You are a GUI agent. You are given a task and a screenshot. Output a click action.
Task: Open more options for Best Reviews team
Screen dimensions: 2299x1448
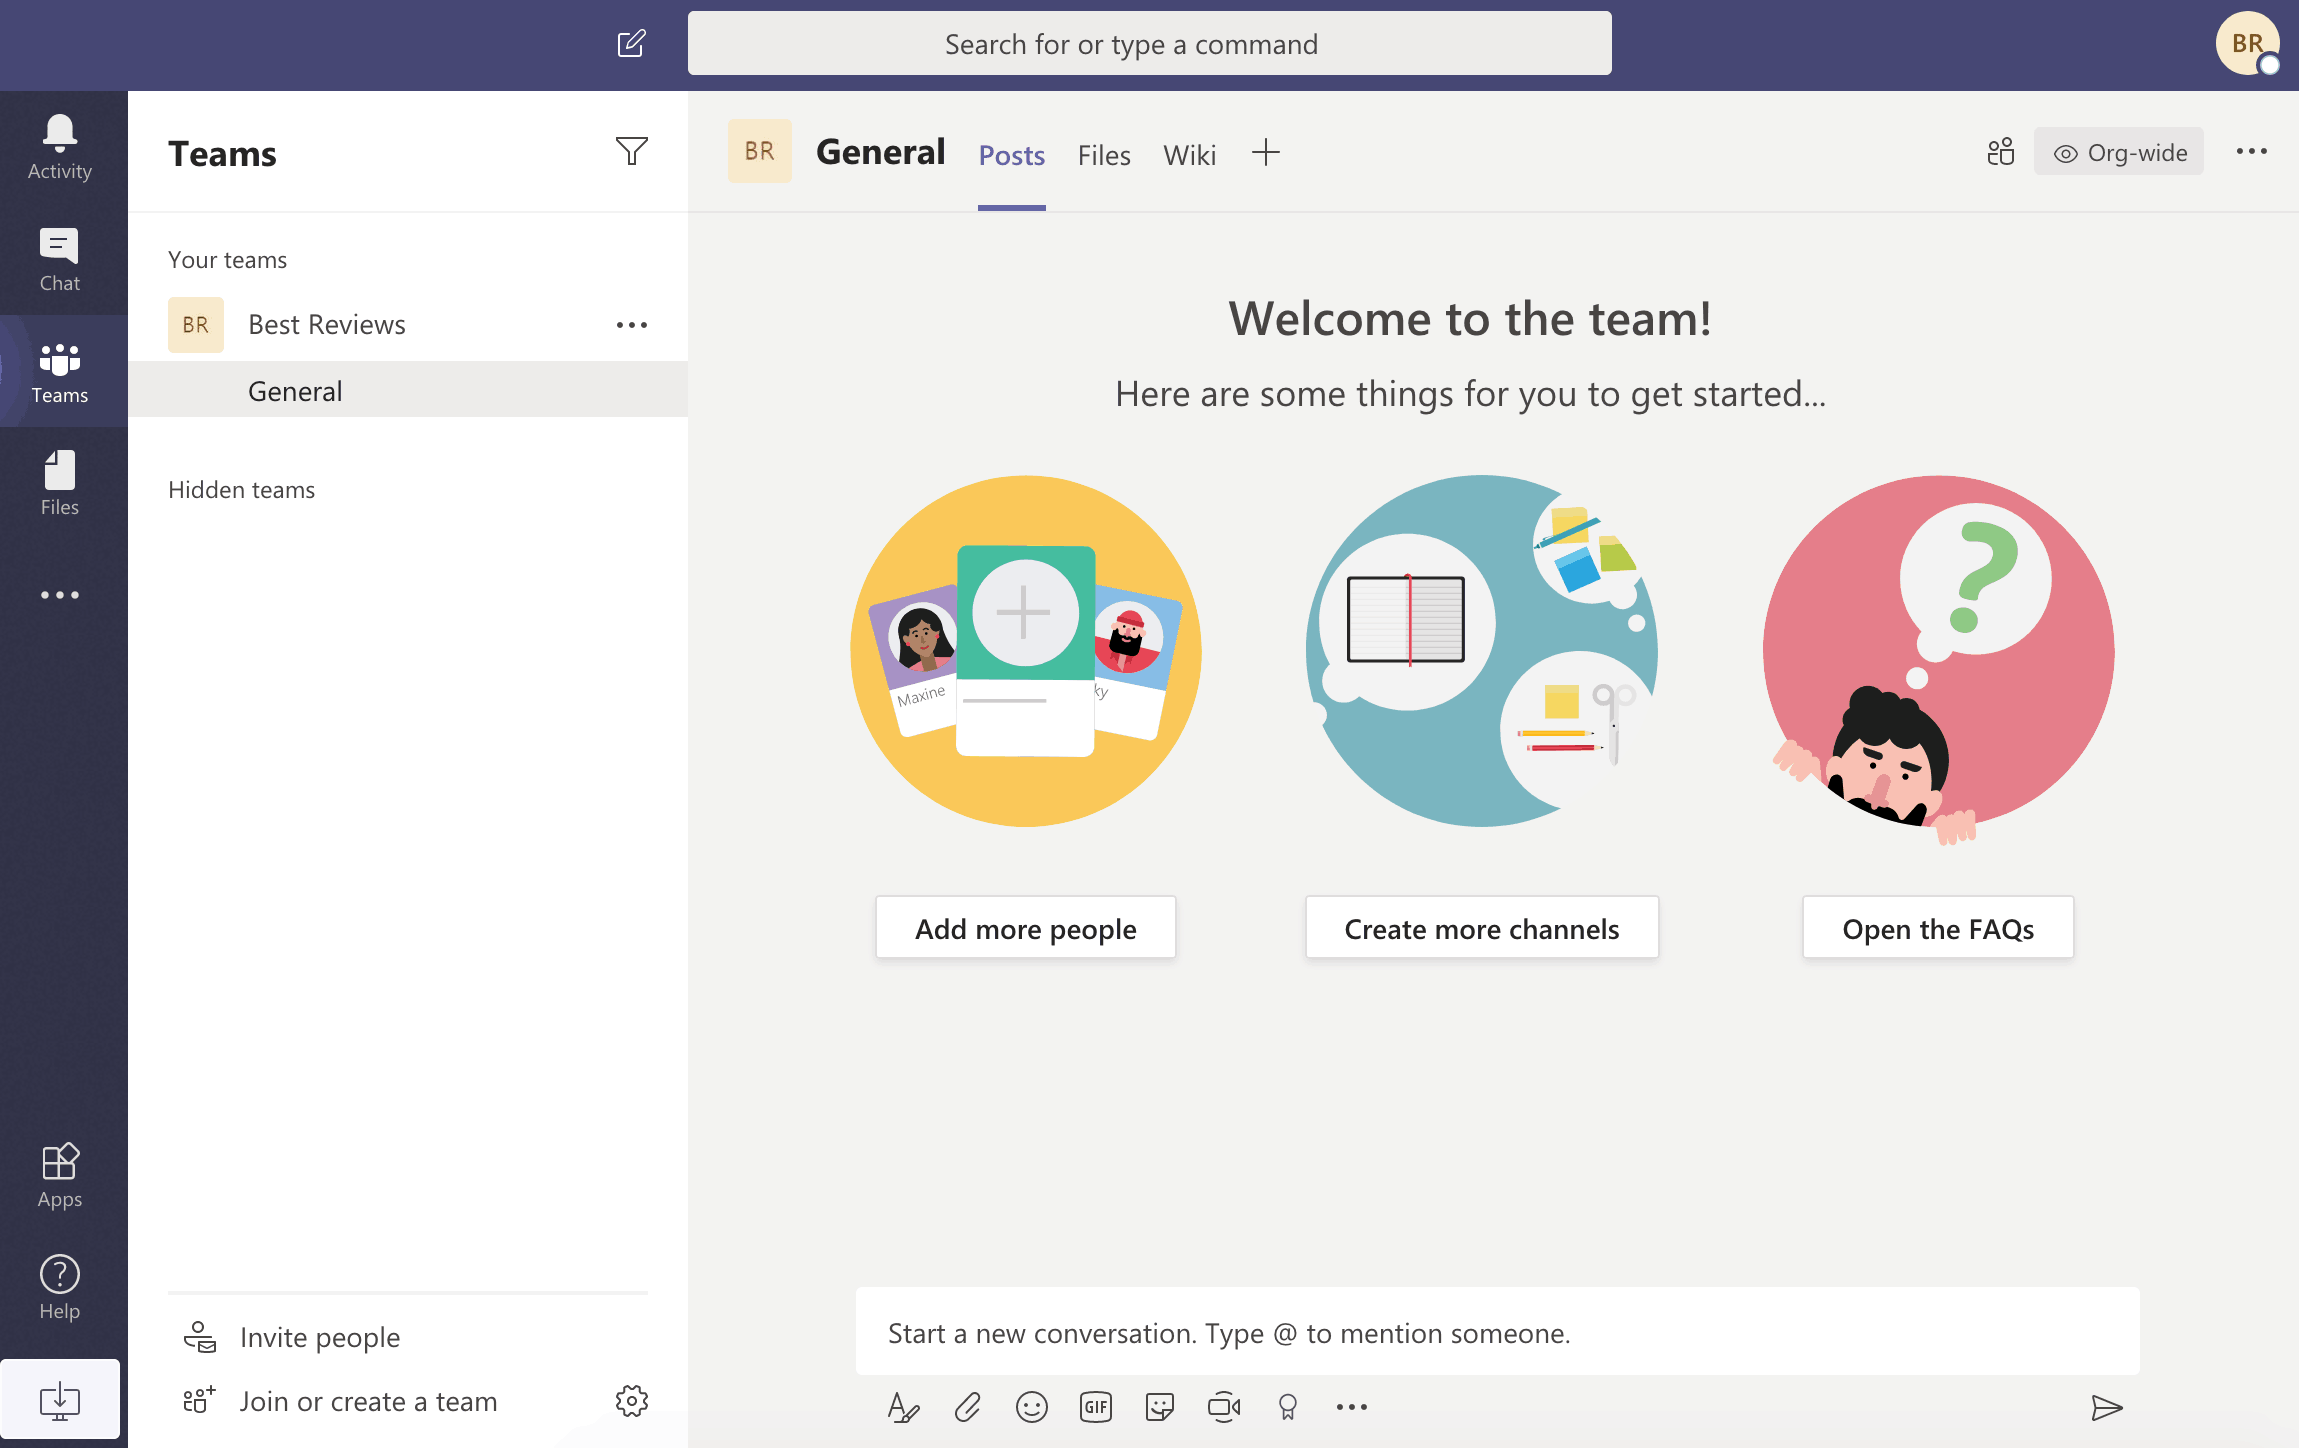(x=632, y=324)
